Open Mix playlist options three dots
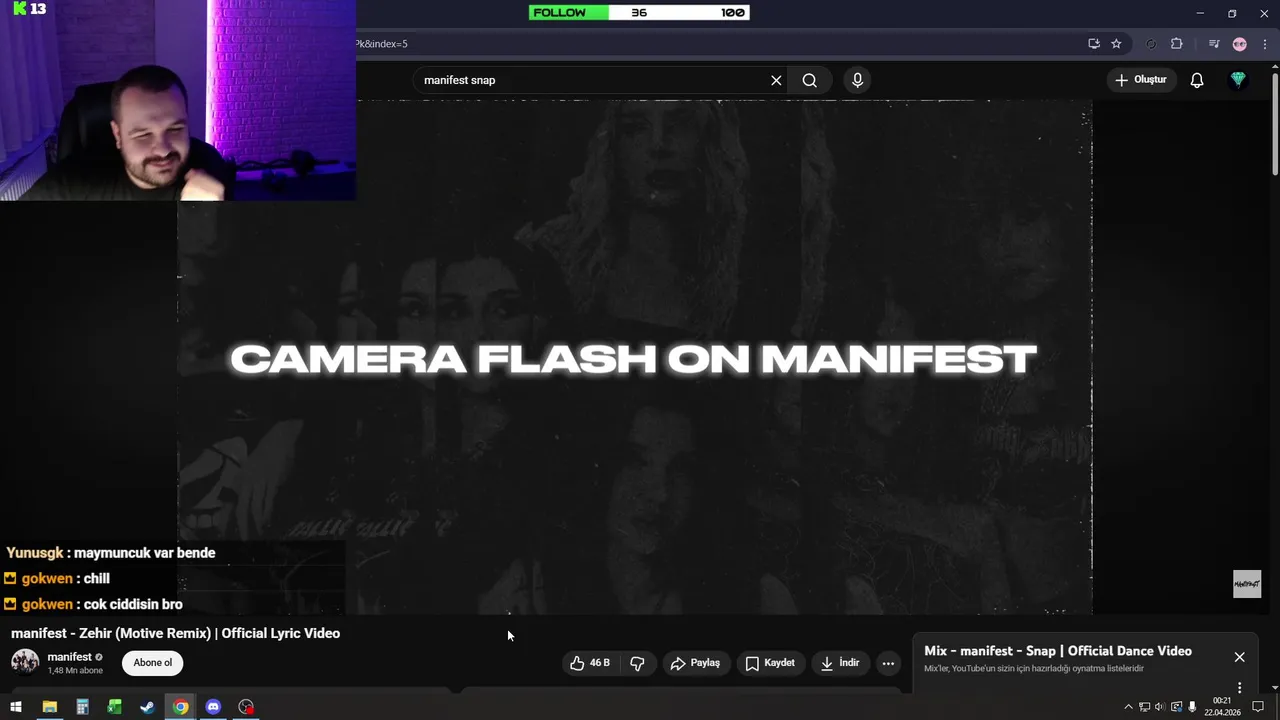 click(x=1239, y=688)
